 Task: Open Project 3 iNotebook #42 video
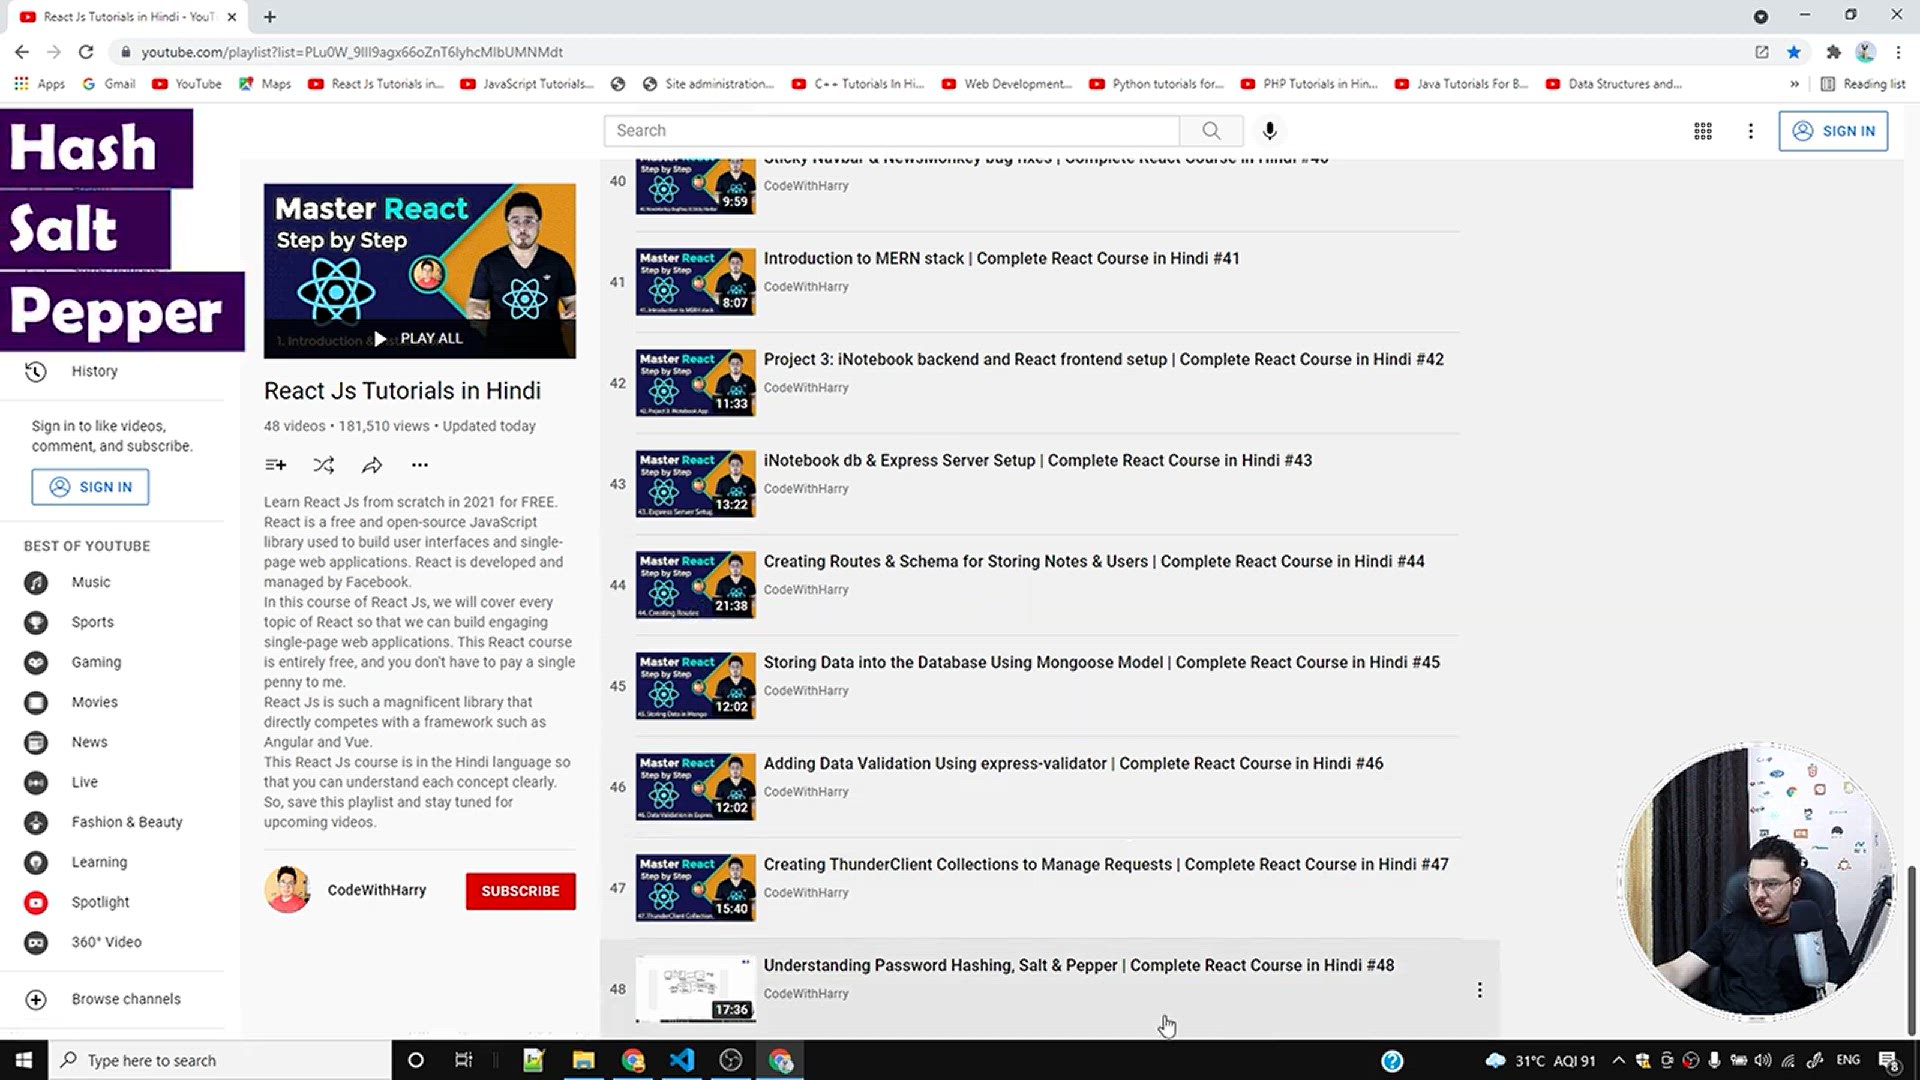pyautogui.click(x=1103, y=359)
